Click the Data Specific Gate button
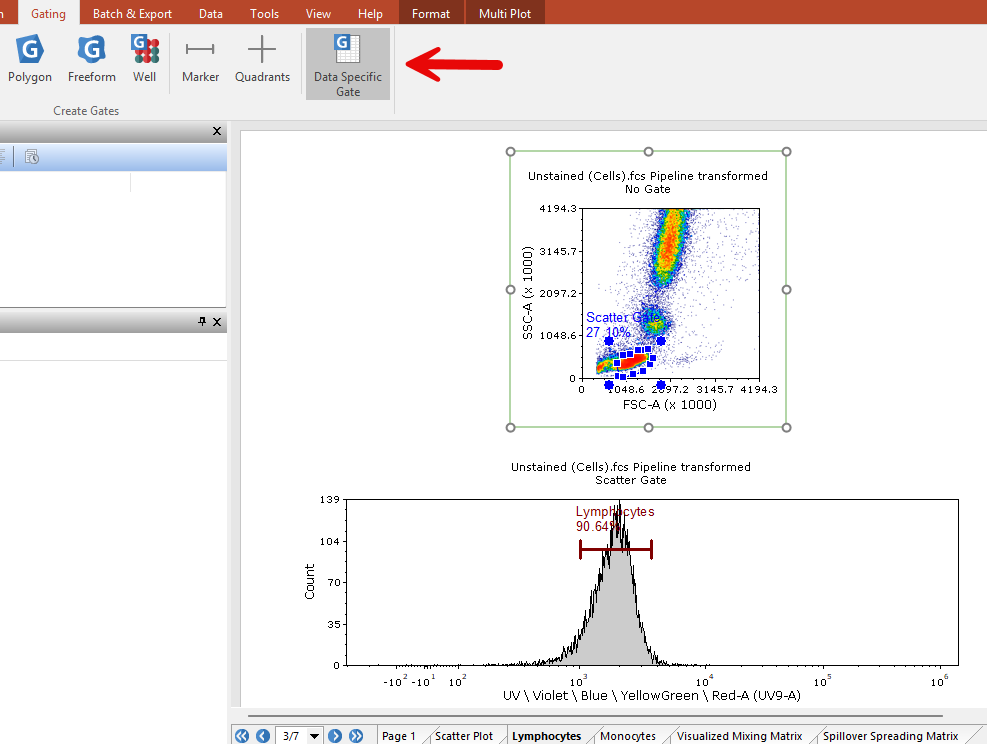987x744 pixels. [x=348, y=64]
